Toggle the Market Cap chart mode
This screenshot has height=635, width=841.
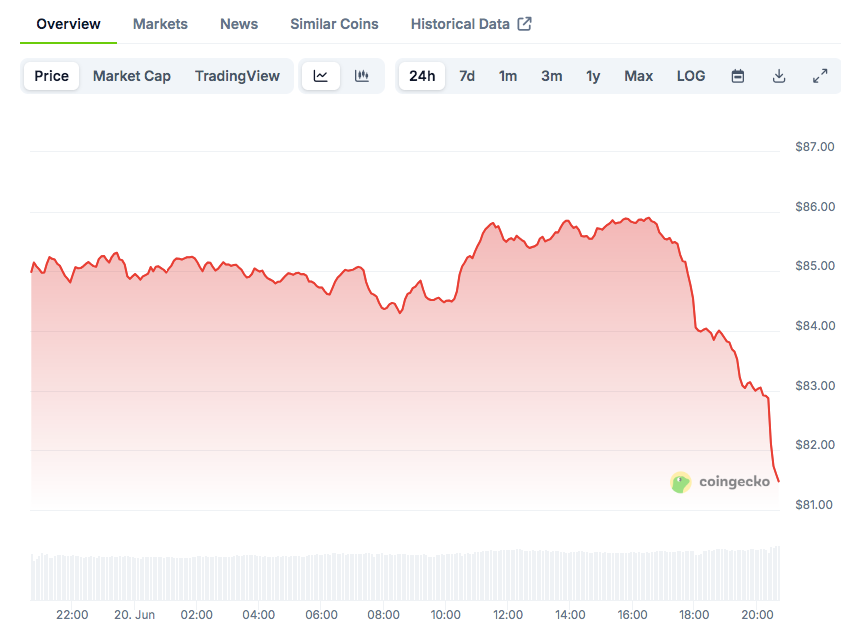132,76
